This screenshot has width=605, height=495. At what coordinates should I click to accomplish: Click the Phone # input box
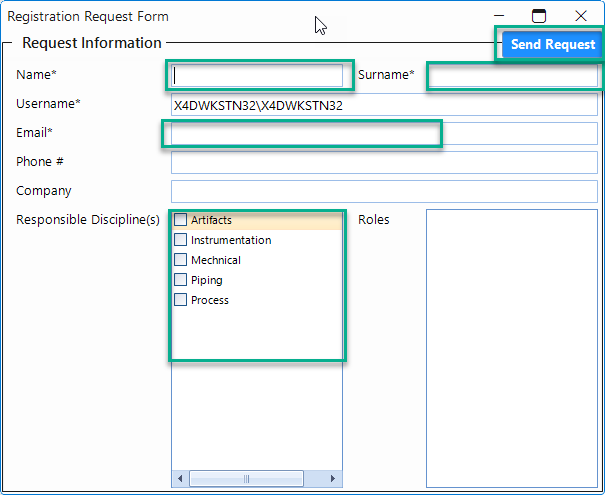click(384, 162)
